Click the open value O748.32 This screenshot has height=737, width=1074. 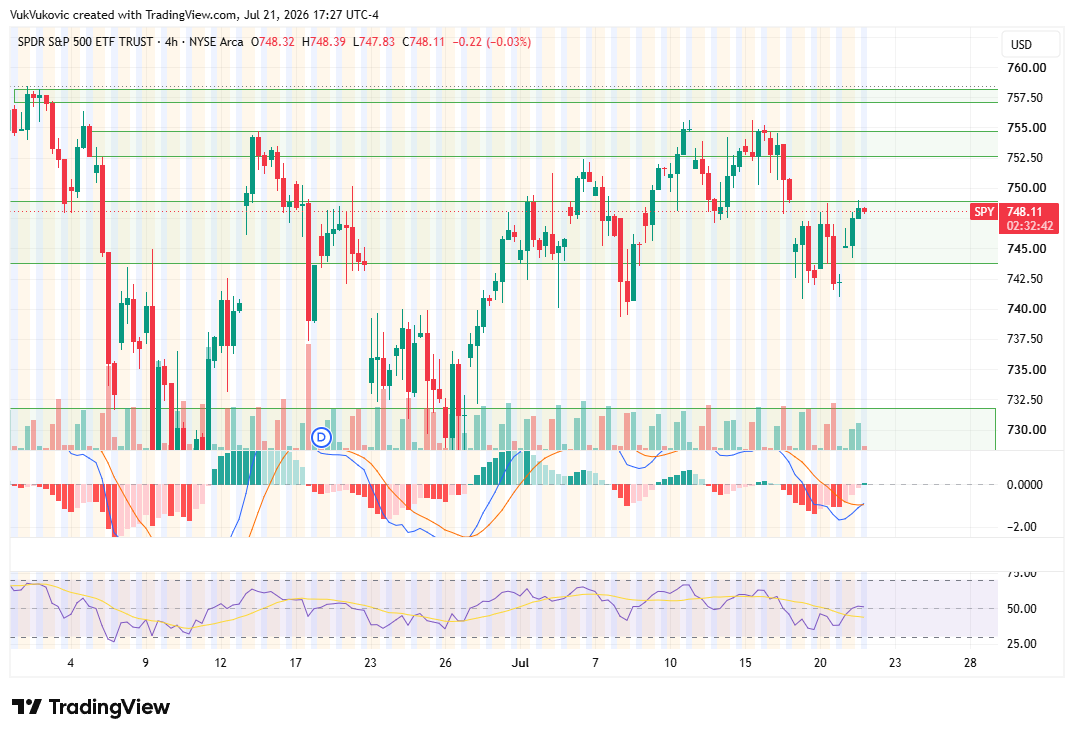pos(273,42)
